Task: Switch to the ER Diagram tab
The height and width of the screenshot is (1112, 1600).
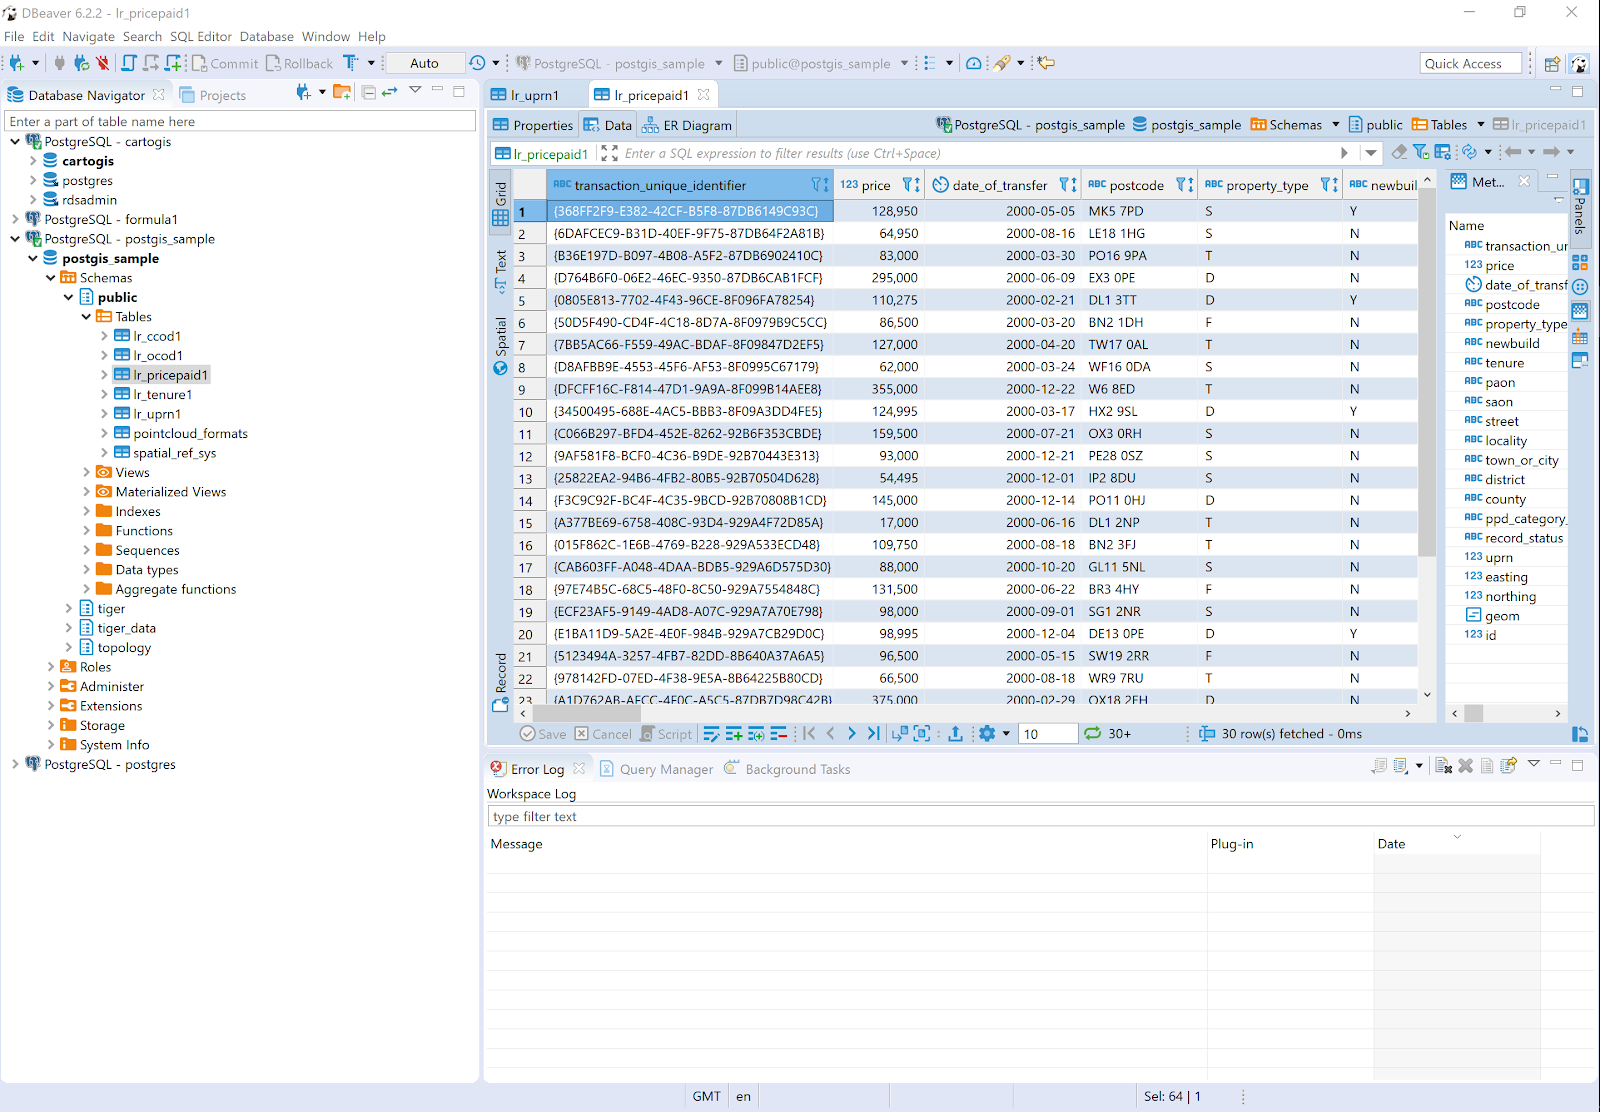Action: click(687, 125)
